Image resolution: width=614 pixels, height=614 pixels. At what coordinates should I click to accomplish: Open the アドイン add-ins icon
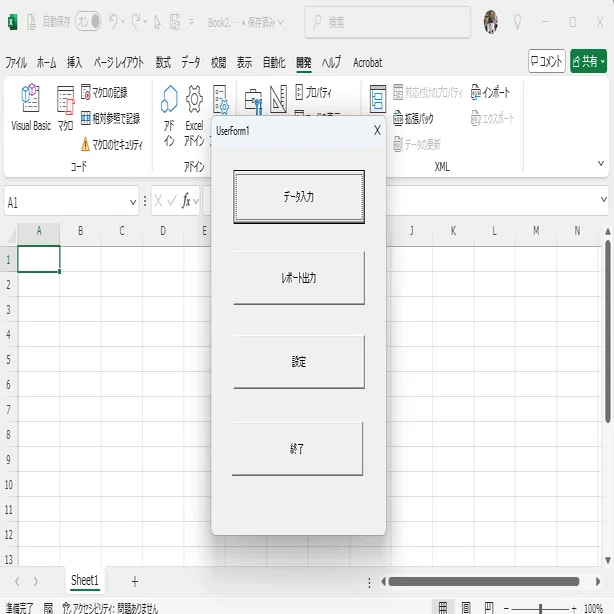point(169,115)
